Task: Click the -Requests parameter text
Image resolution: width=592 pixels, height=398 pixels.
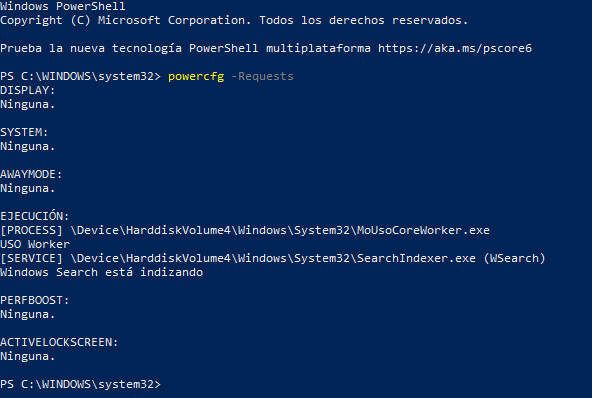Action: pyautogui.click(x=262, y=77)
